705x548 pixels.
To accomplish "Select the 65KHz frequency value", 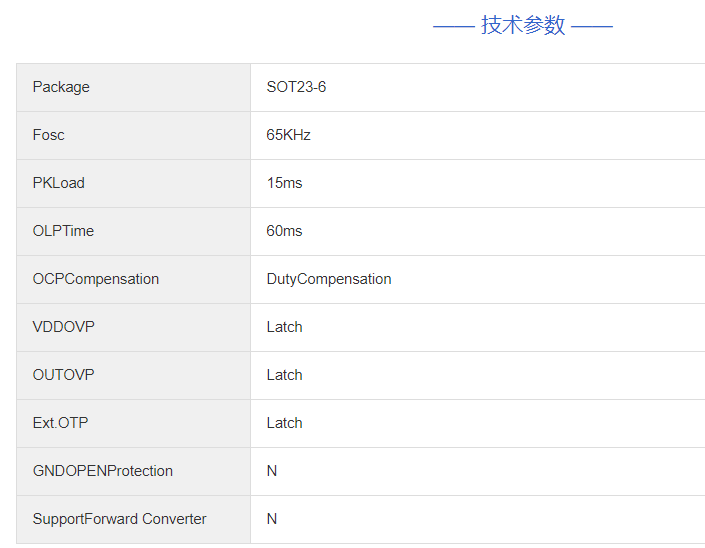I will (x=288, y=135).
